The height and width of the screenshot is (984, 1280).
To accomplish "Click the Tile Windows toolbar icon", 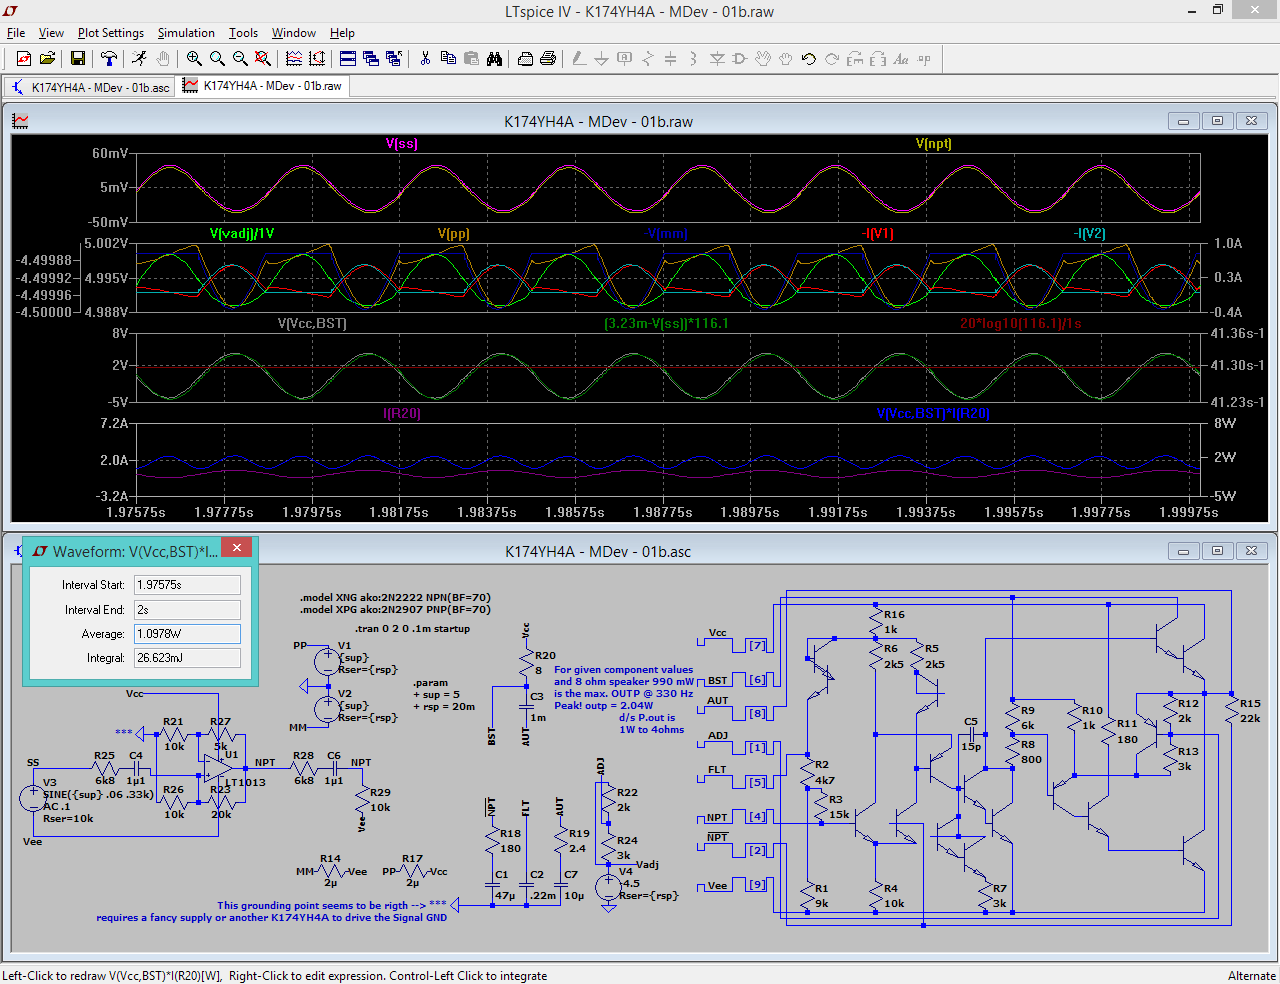I will (348, 59).
